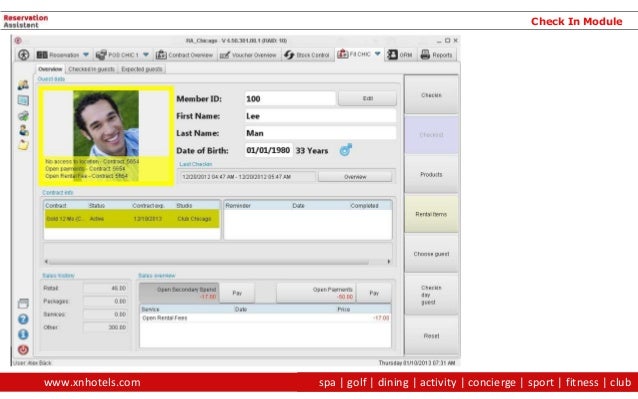Click the blue info icon in sidebar
This screenshot has height=399, width=638.
click(x=23, y=334)
